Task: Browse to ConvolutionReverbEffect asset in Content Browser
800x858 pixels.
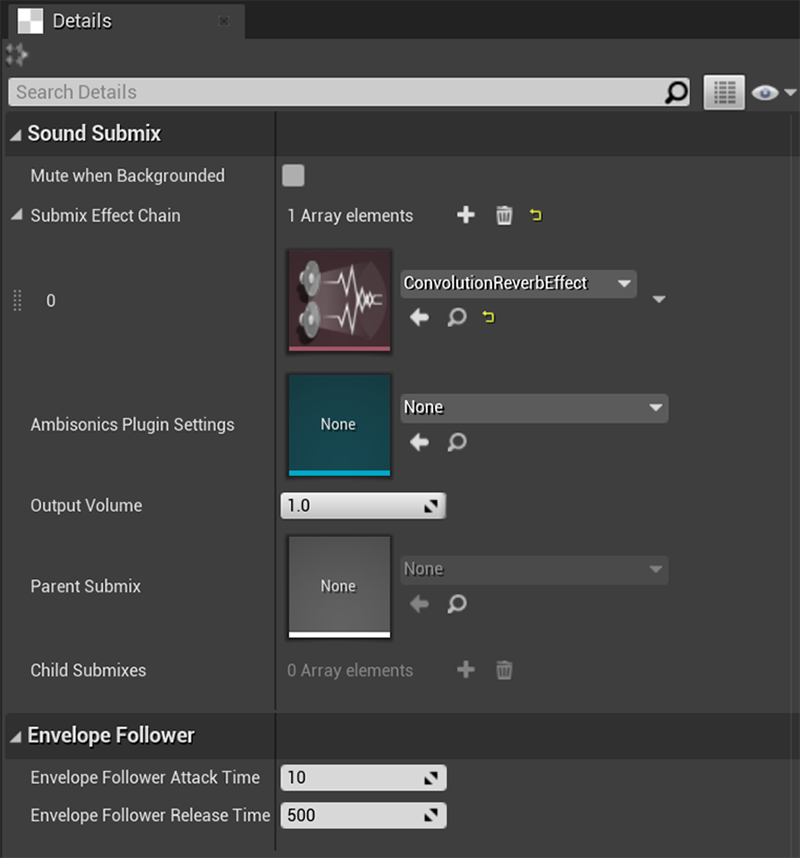Action: tap(457, 317)
